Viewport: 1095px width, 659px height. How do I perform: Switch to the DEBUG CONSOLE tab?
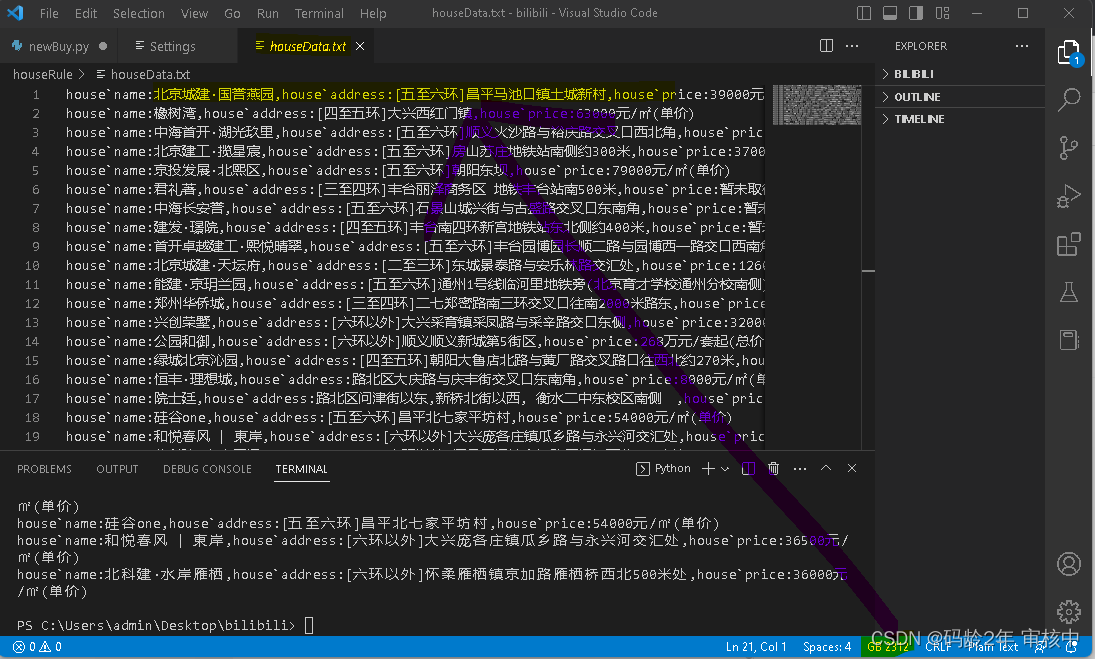pos(207,469)
